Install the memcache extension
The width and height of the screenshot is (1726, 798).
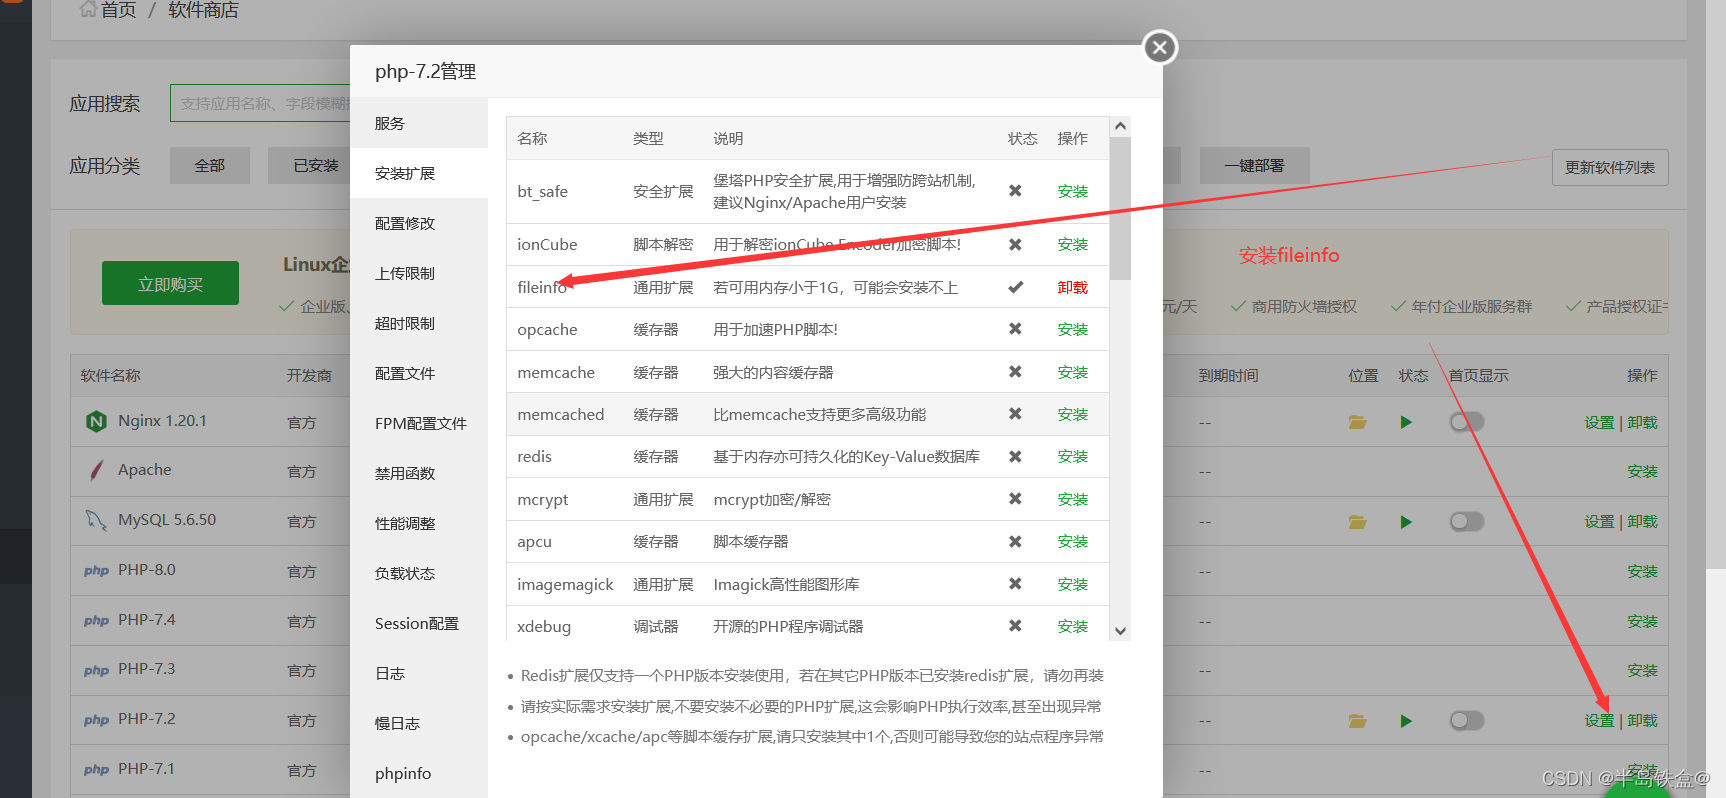tap(1072, 372)
